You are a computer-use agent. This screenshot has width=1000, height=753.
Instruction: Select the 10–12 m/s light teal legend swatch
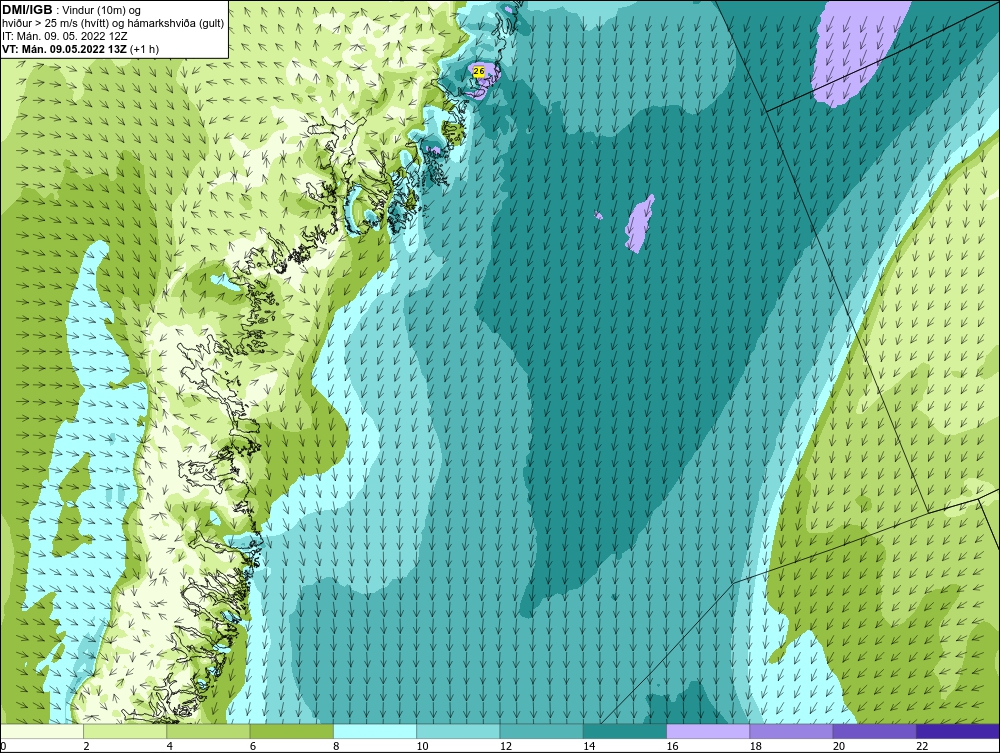point(458,731)
